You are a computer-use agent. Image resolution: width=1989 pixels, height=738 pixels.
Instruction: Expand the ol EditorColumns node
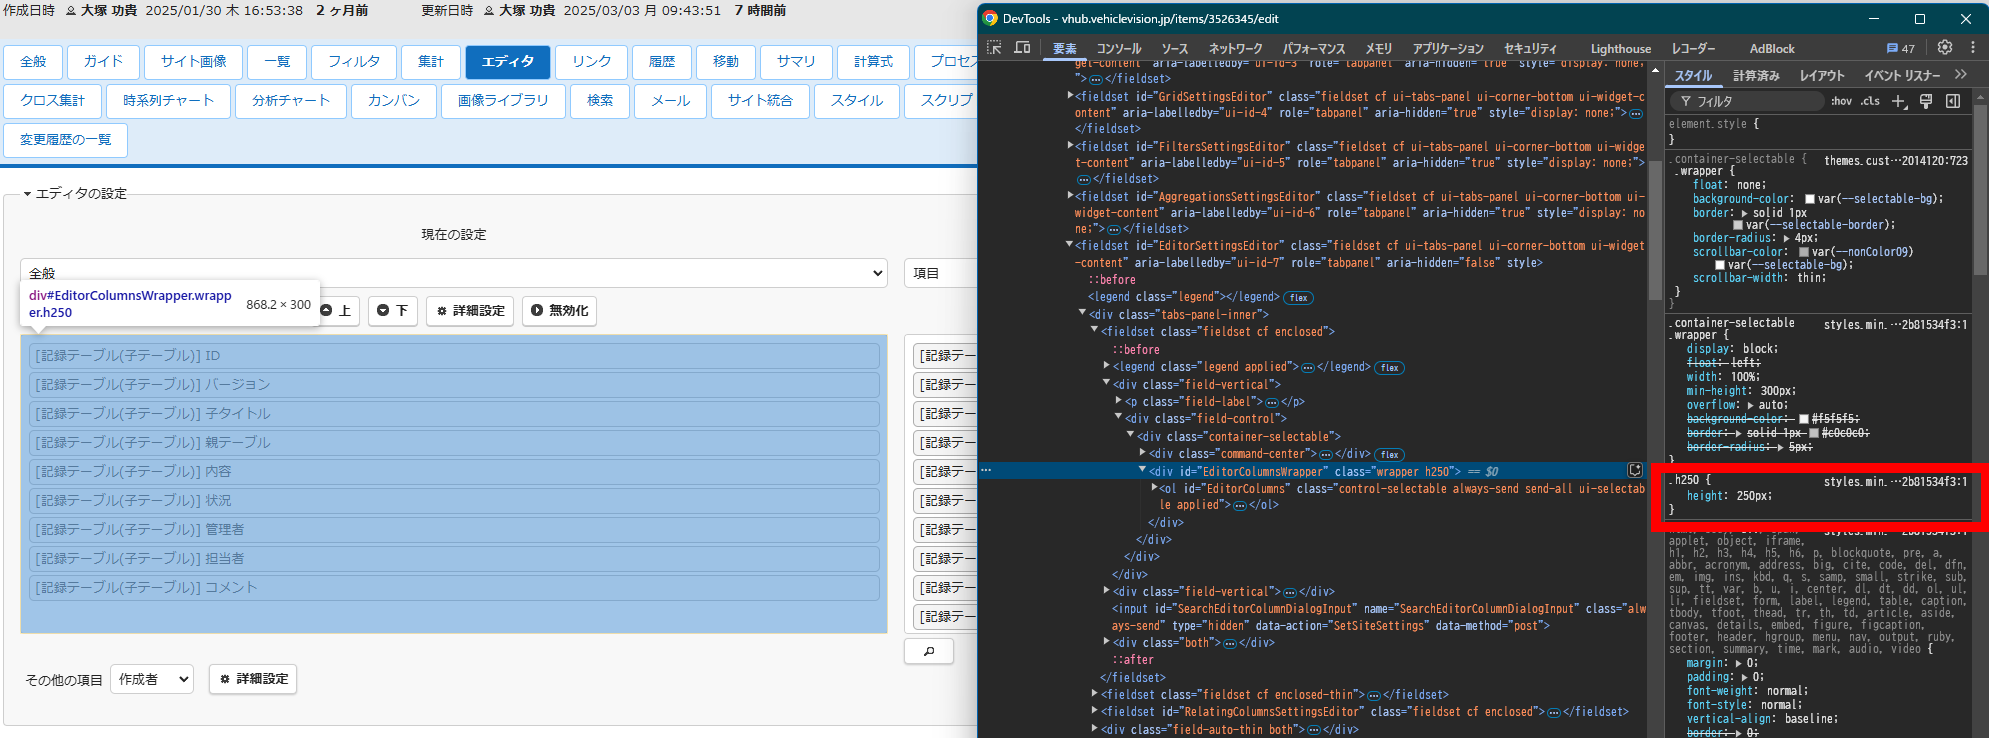click(x=1154, y=488)
